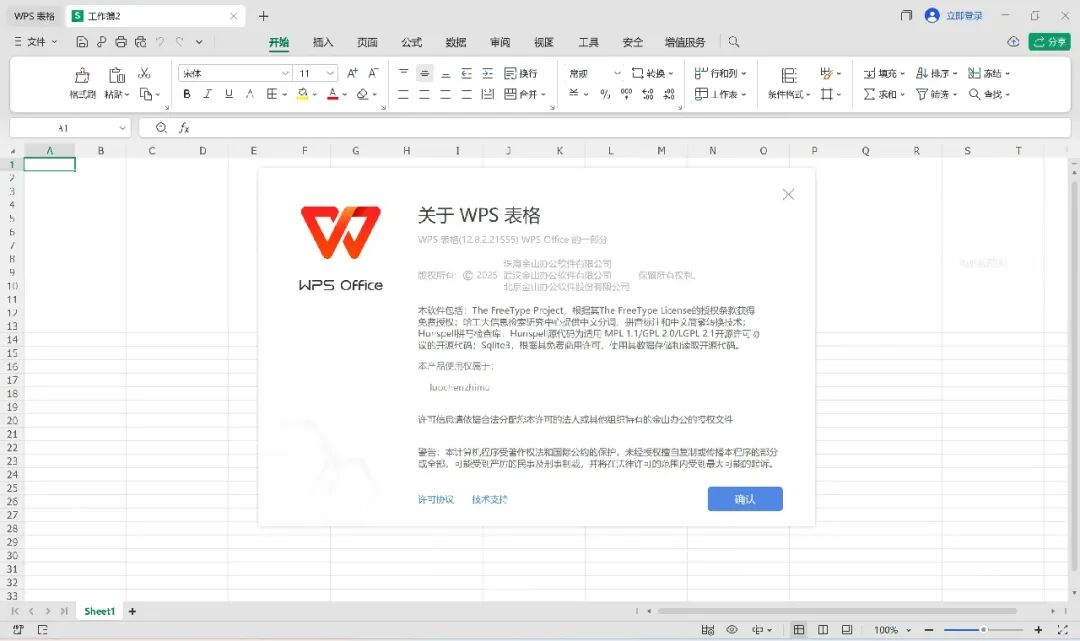The width and height of the screenshot is (1080, 641).
Task: Switch to Page Break preview in status bar
Action: point(847,629)
